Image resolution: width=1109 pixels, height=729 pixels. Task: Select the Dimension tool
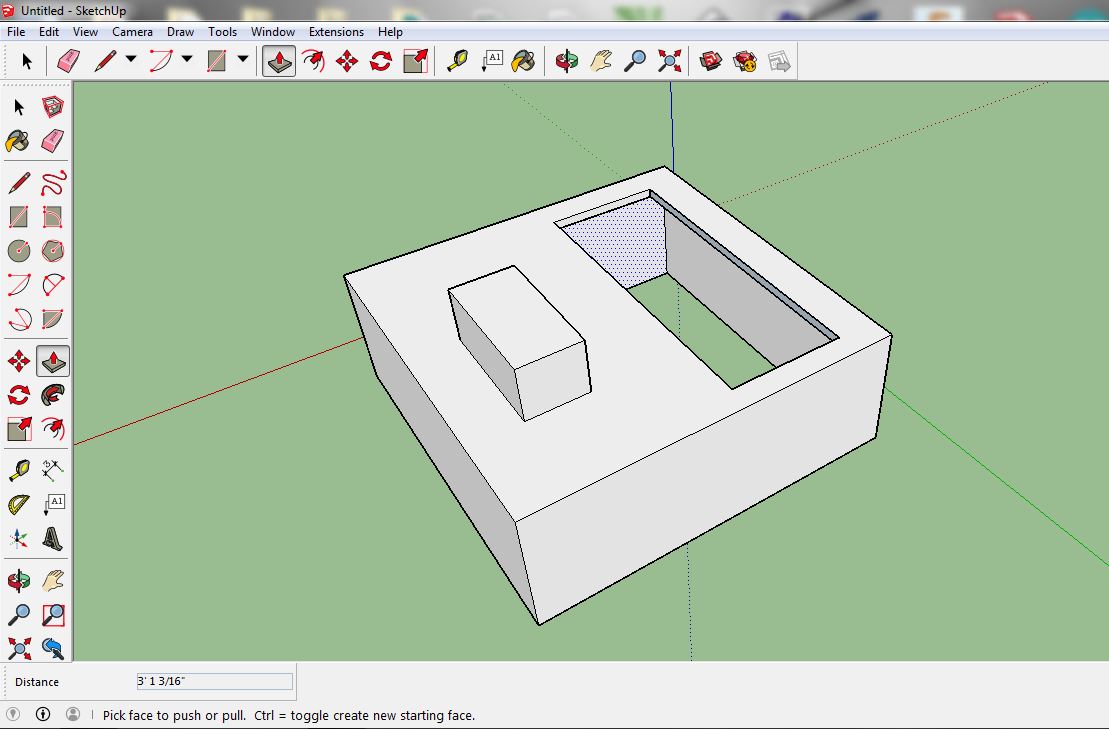coord(53,470)
